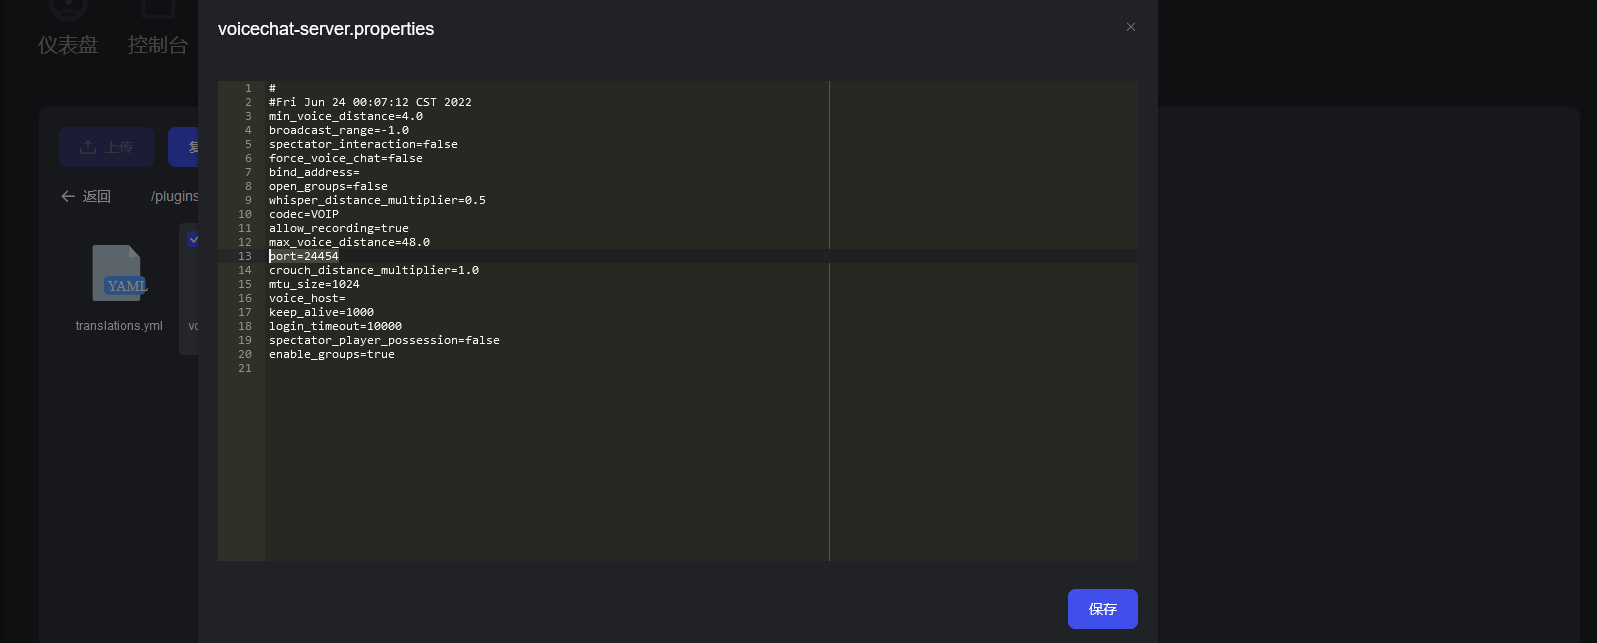Click line number 13 in gutter

click(245, 256)
